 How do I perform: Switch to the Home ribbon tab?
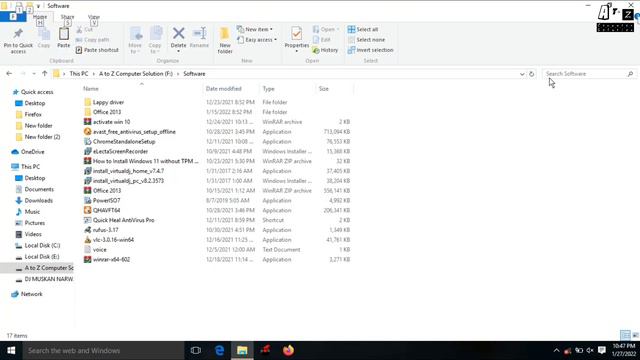pyautogui.click(x=40, y=17)
